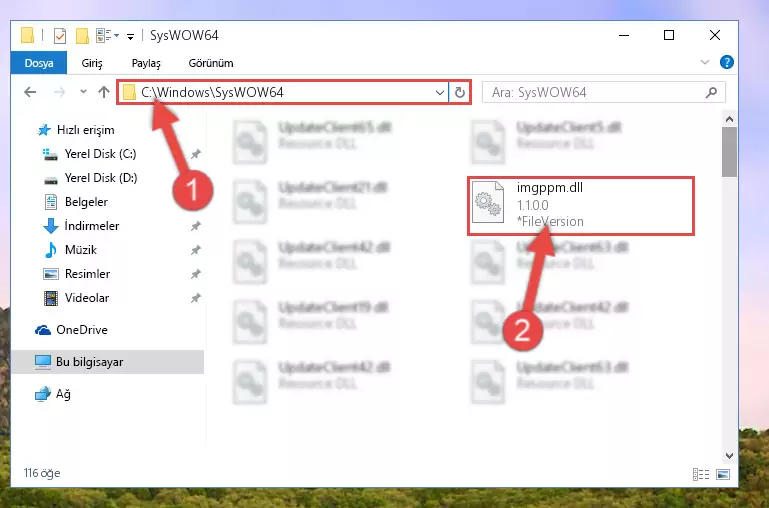Screen dimensions: 769x508
Task: Click the pin icon next to Müzik
Action: [195, 250]
